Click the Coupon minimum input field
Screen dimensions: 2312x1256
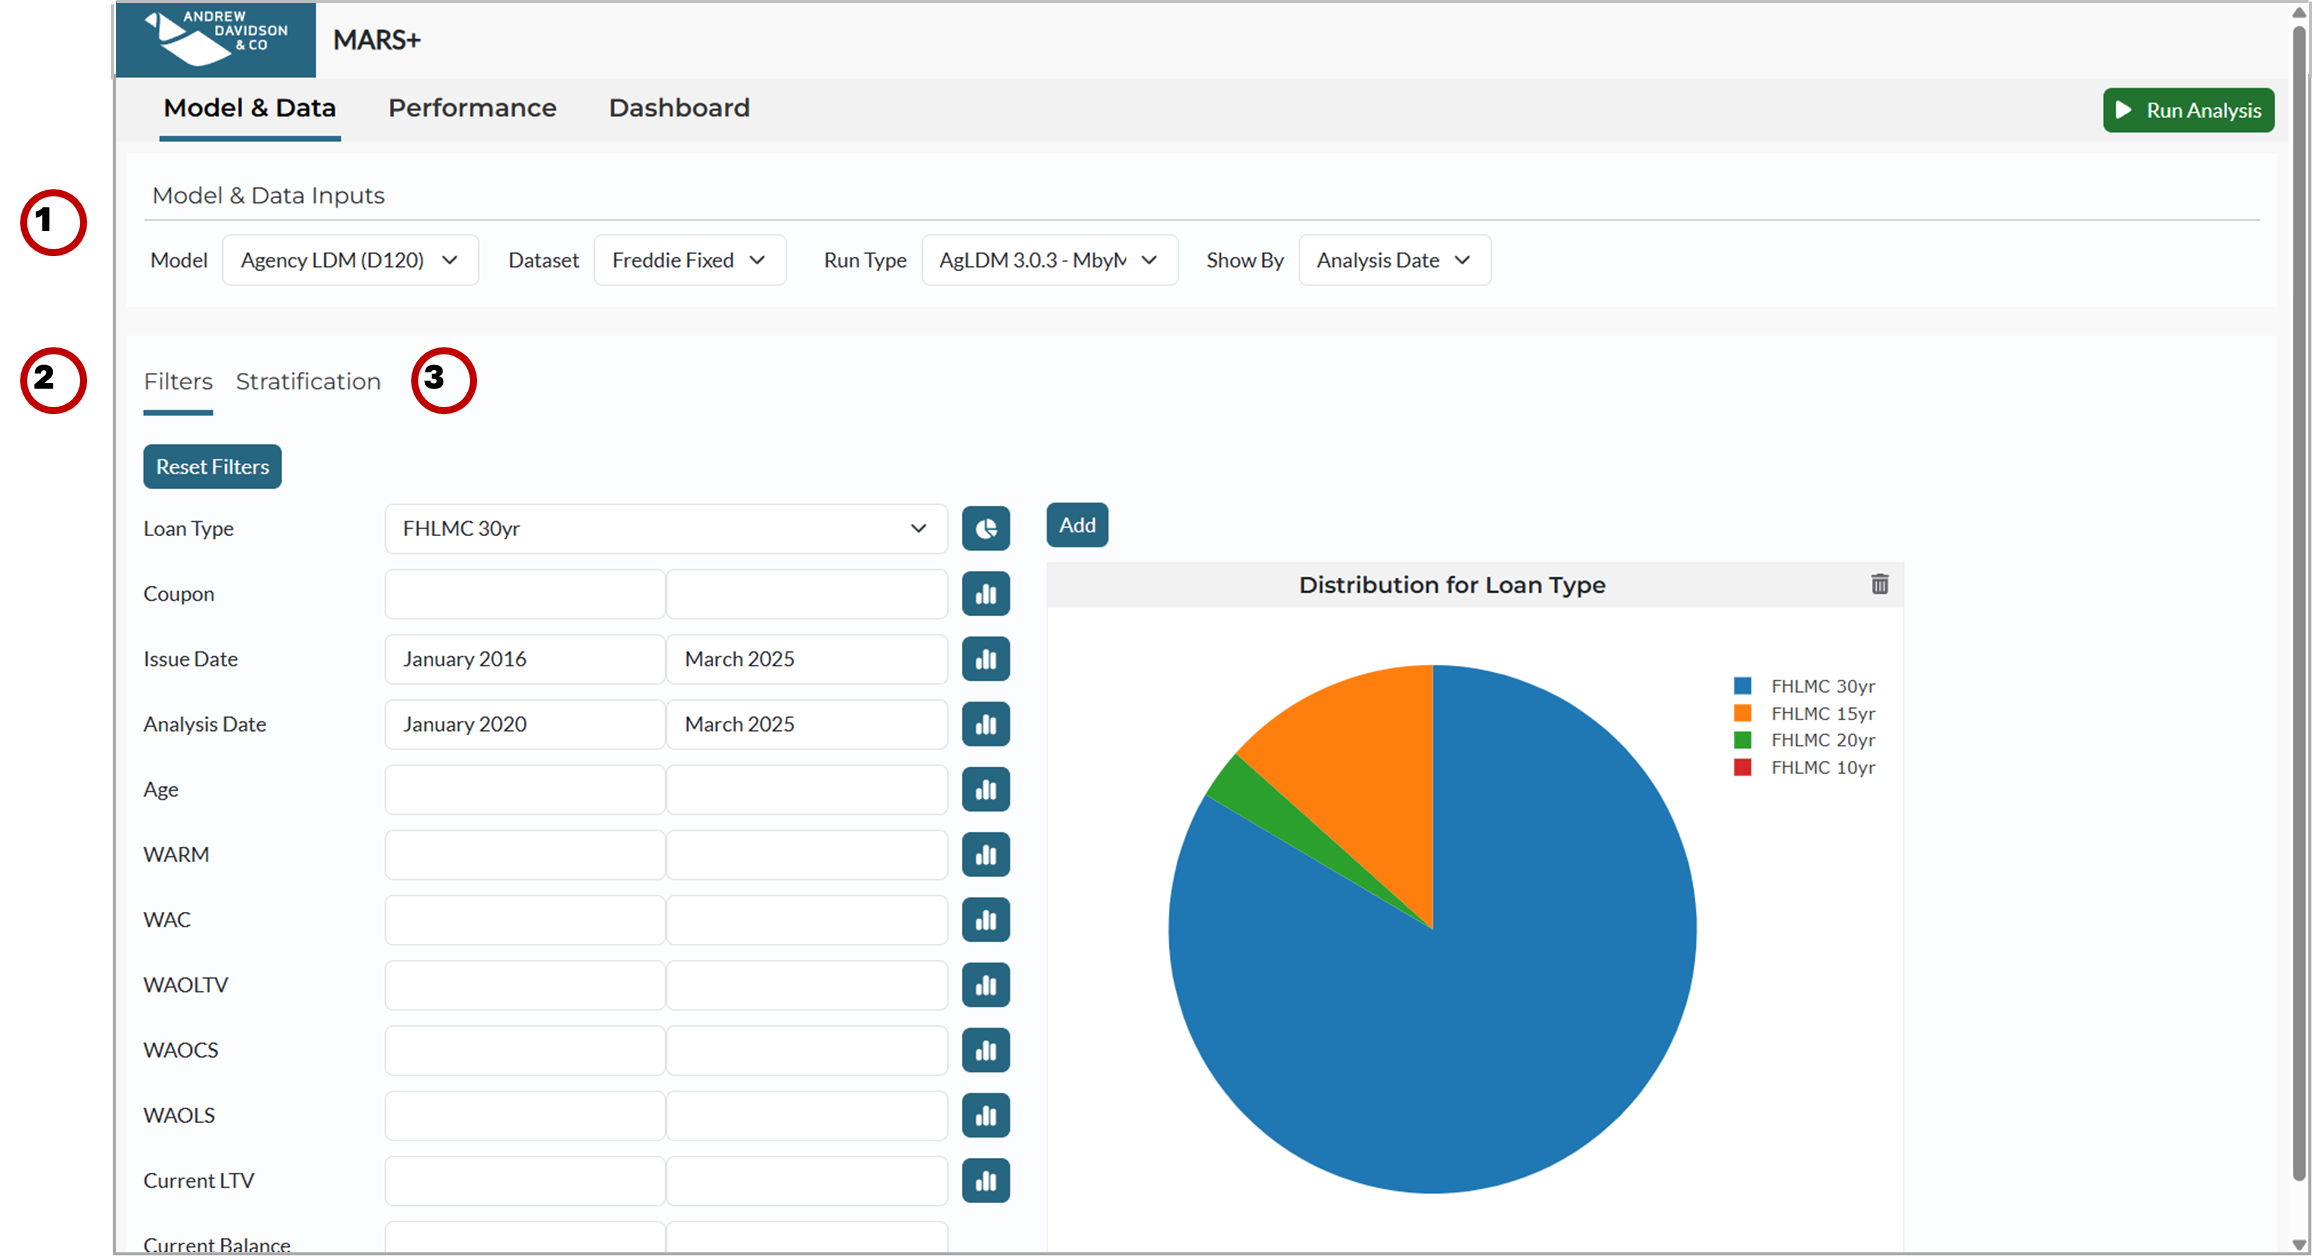[x=525, y=594]
